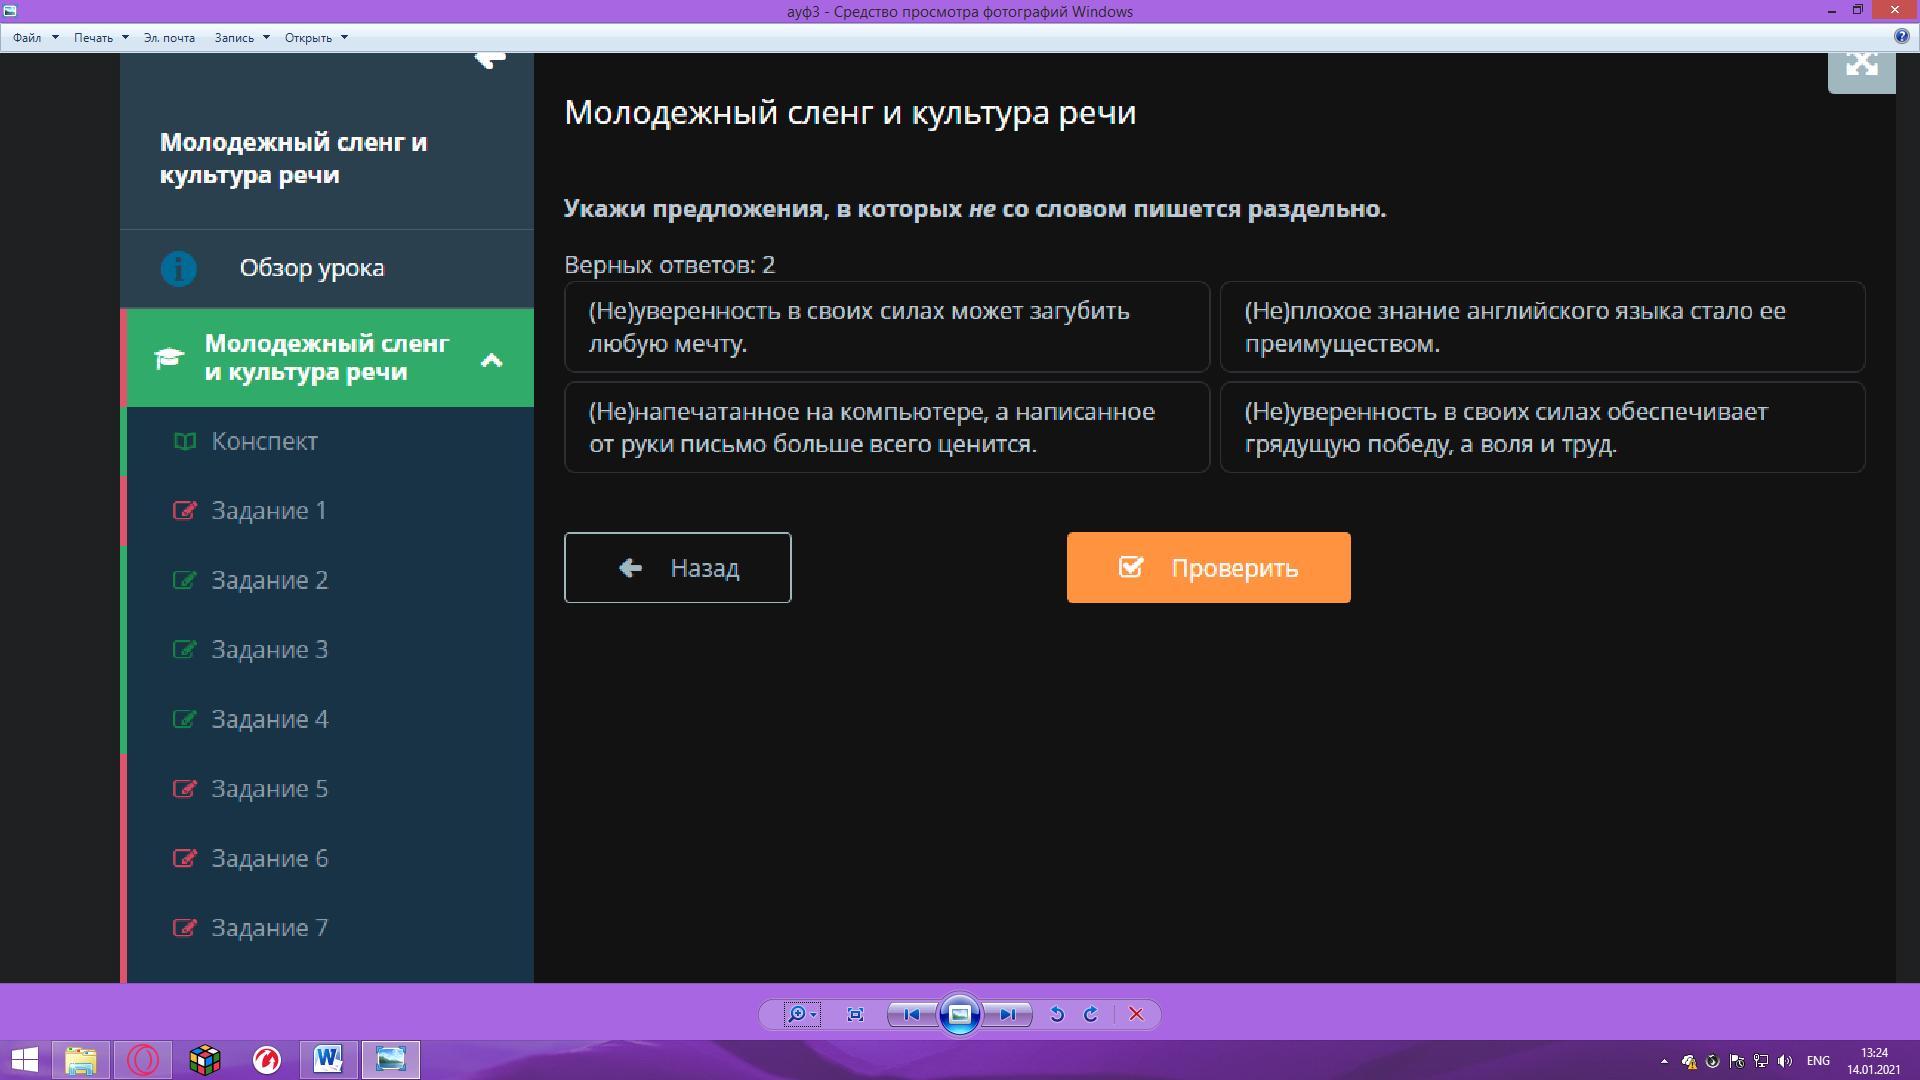The image size is (1920, 1080).
Task: Open the Word app in the taskbar
Action: pyautogui.click(x=328, y=1059)
